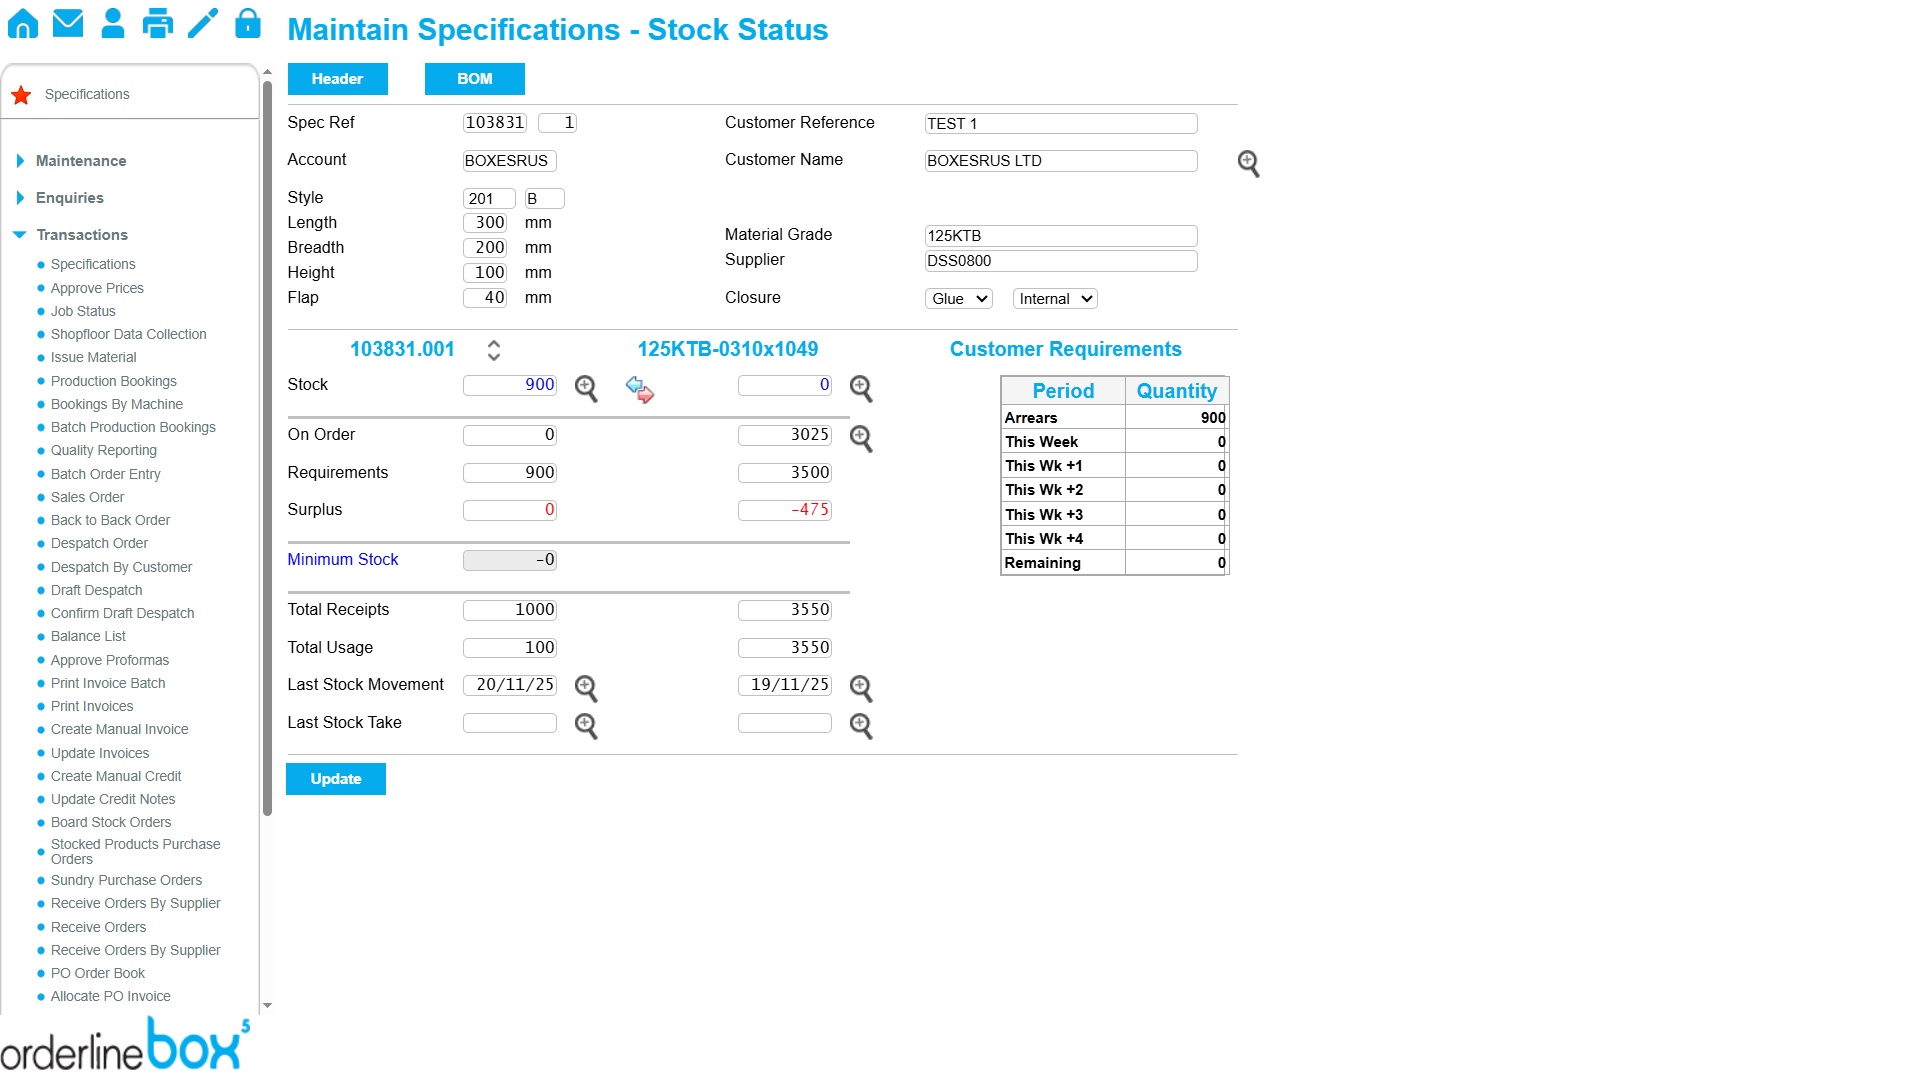Screen dimensions: 1920x1080
Task: Click the 103831.001 up/down stepper
Action: pos(494,350)
